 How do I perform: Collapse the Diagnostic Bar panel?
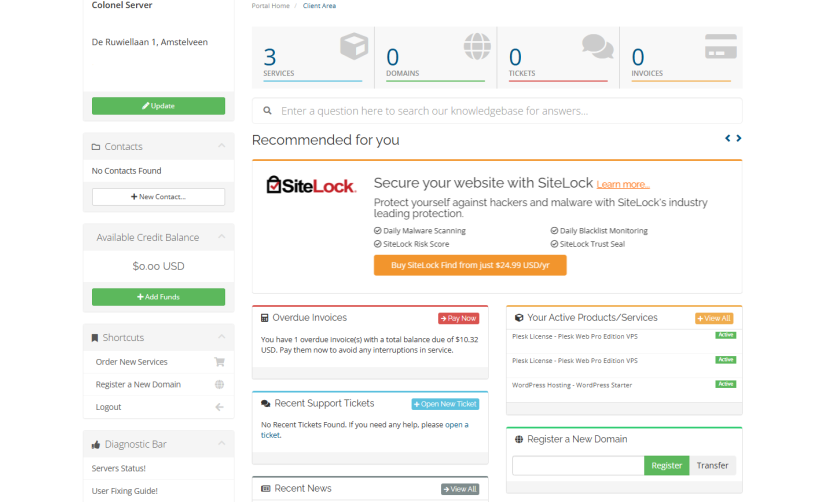click(221, 444)
